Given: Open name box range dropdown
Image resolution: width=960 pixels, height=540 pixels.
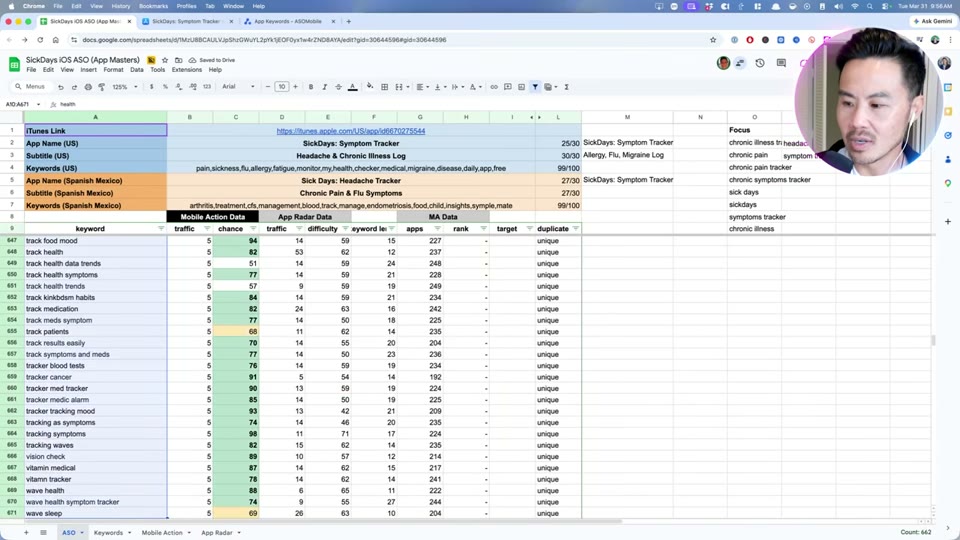Looking at the screenshot, I should point(39,105).
